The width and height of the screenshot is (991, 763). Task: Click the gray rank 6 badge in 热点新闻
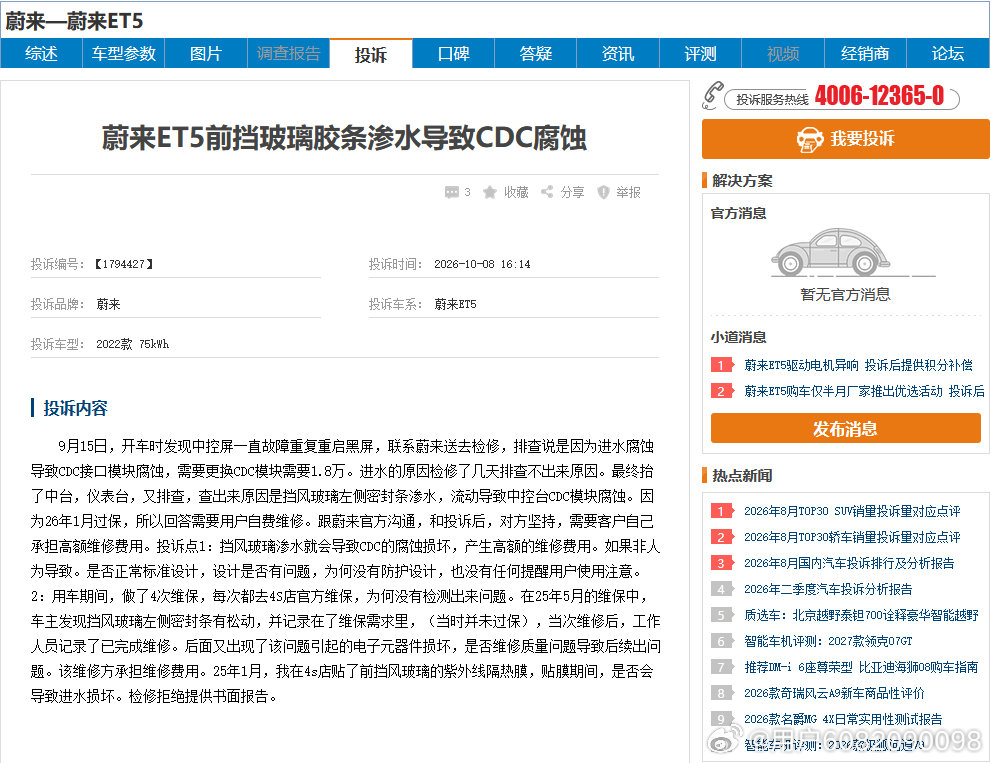coord(722,641)
